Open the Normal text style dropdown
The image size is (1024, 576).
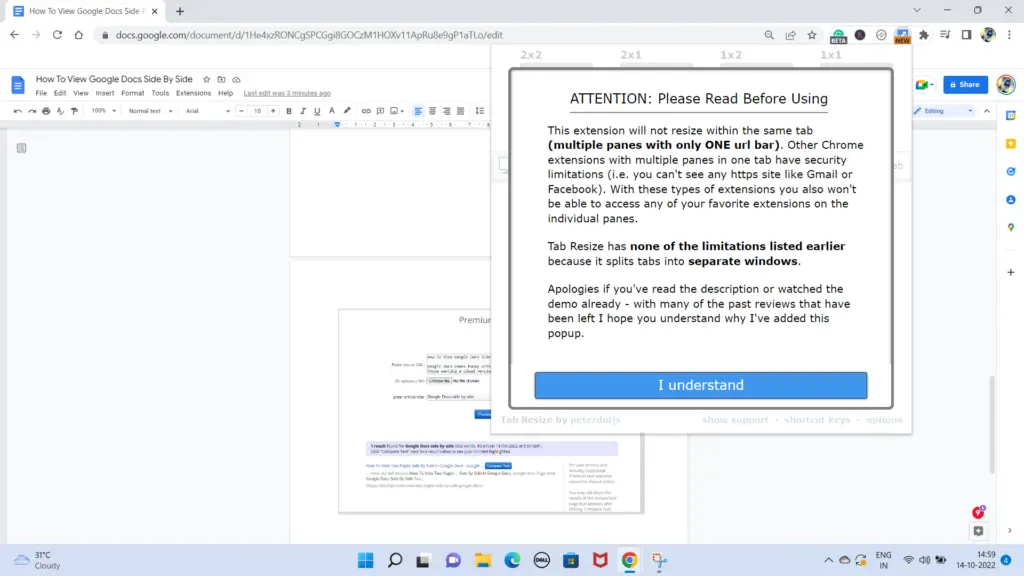tap(150, 111)
